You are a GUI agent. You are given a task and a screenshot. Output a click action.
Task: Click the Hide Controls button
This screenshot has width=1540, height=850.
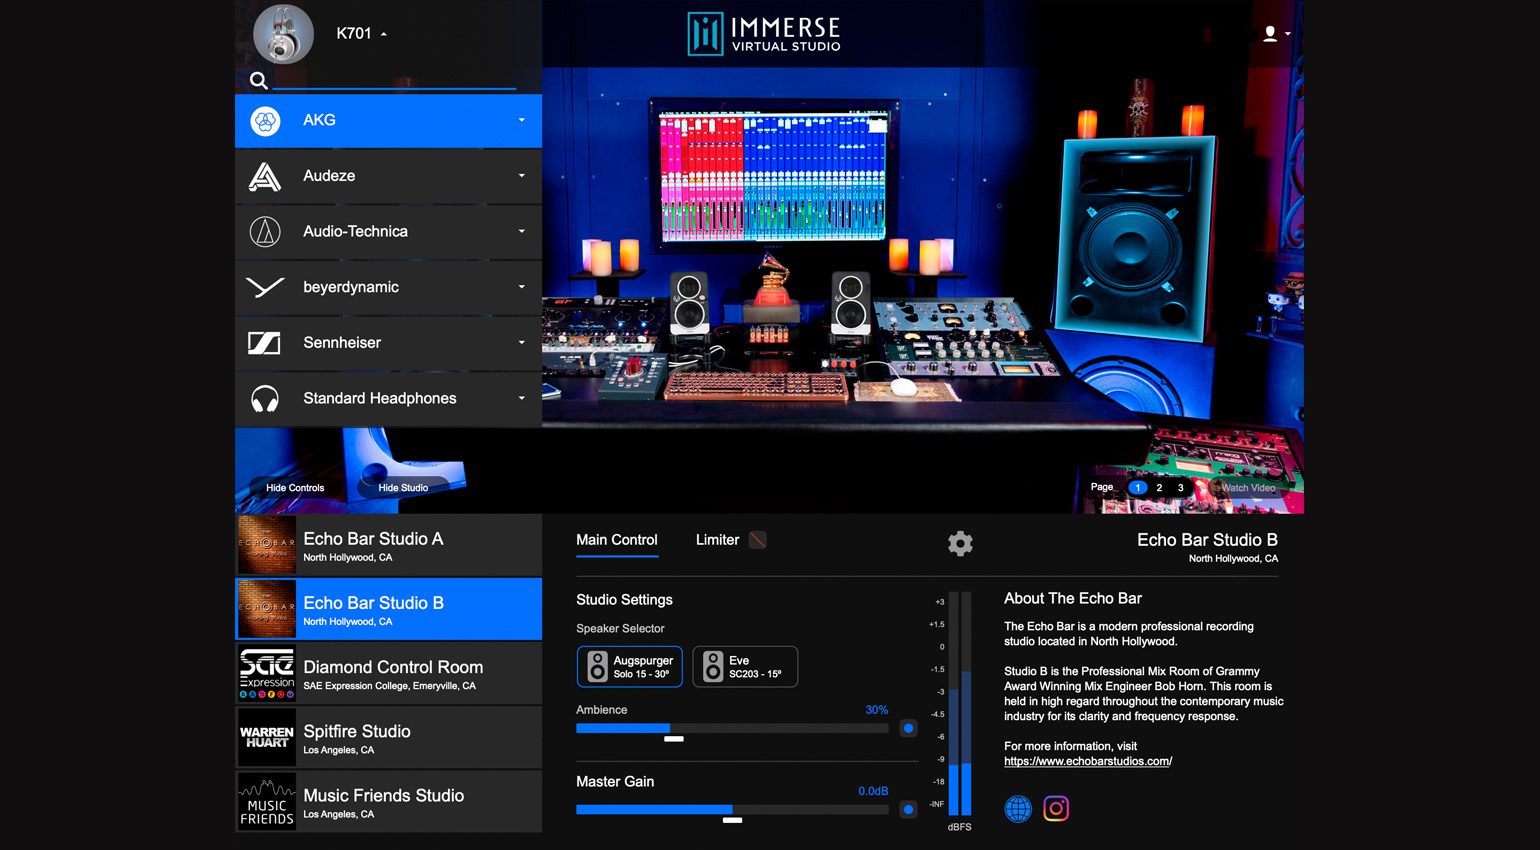click(x=295, y=488)
